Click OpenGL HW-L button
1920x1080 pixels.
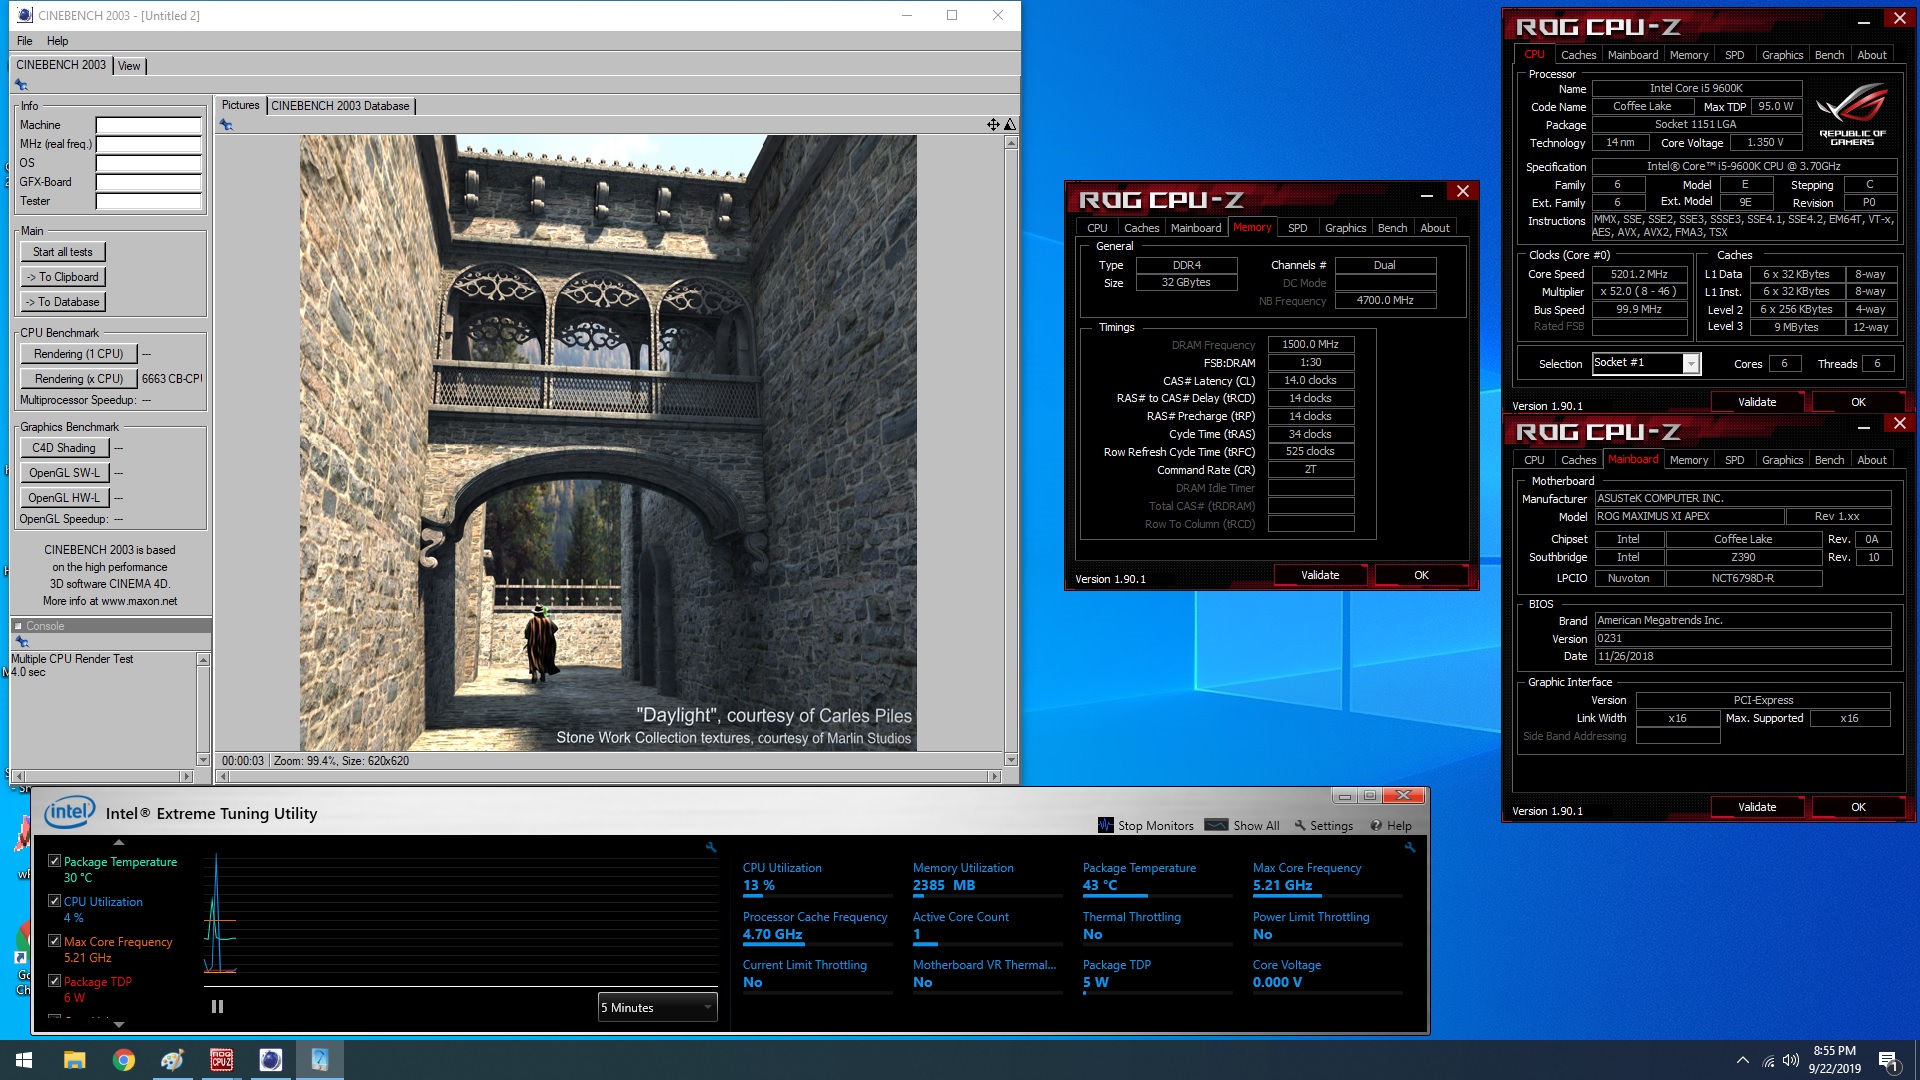click(64, 498)
